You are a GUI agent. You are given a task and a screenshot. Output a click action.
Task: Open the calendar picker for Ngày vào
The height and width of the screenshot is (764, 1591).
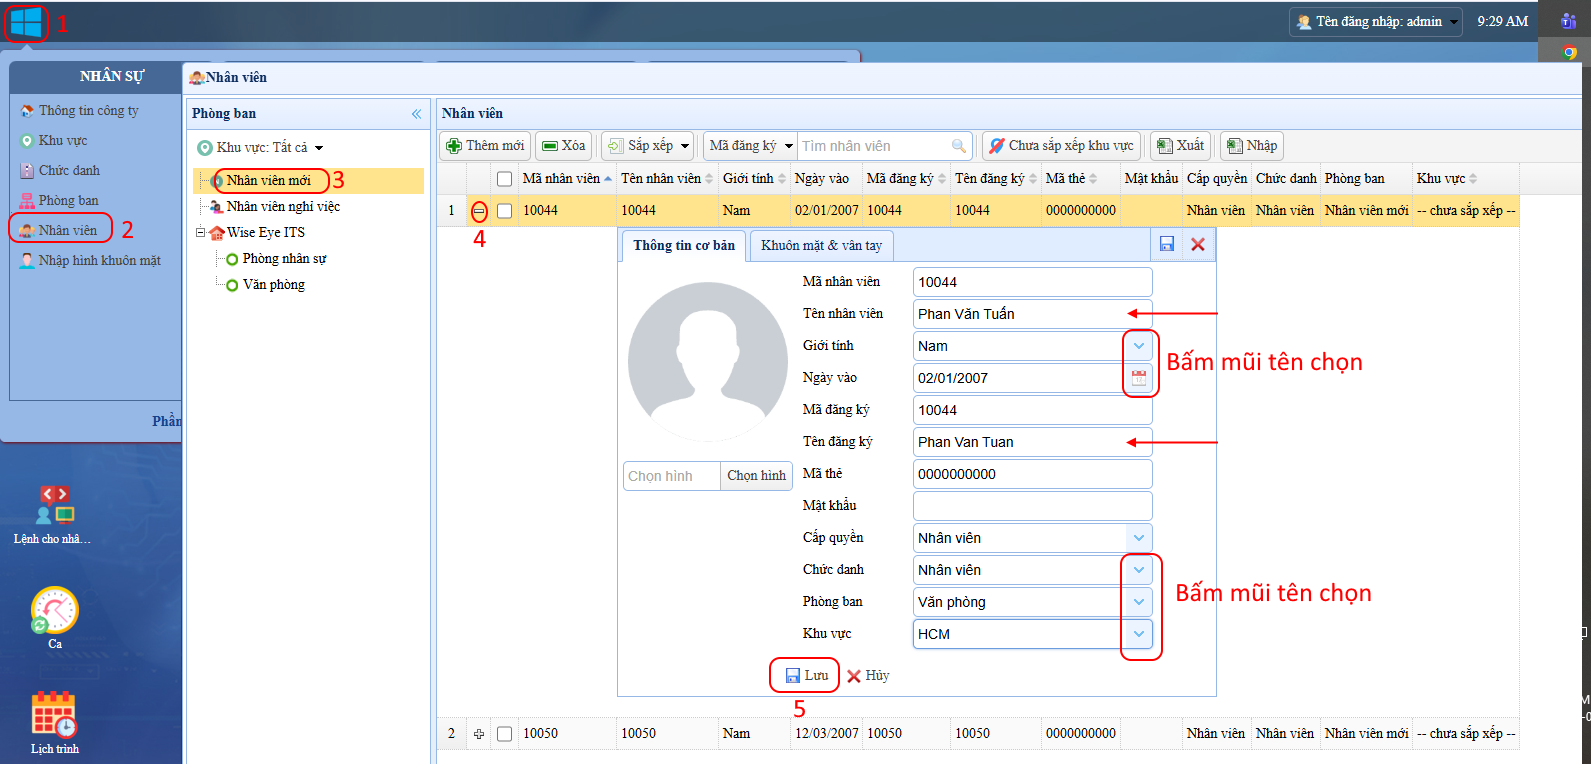[1138, 378]
